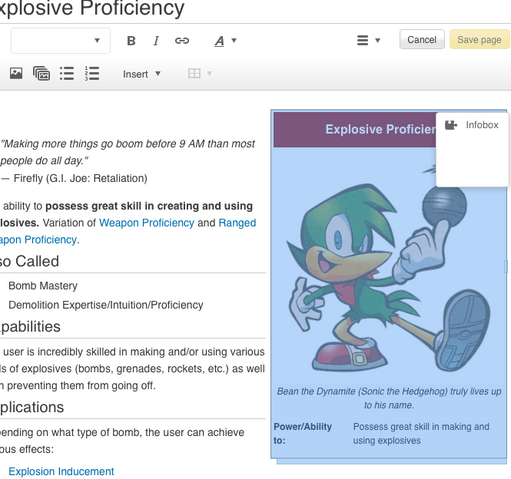Viewport: 511px width, 479px height.
Task: Expand the Insert menu
Action: (x=141, y=74)
